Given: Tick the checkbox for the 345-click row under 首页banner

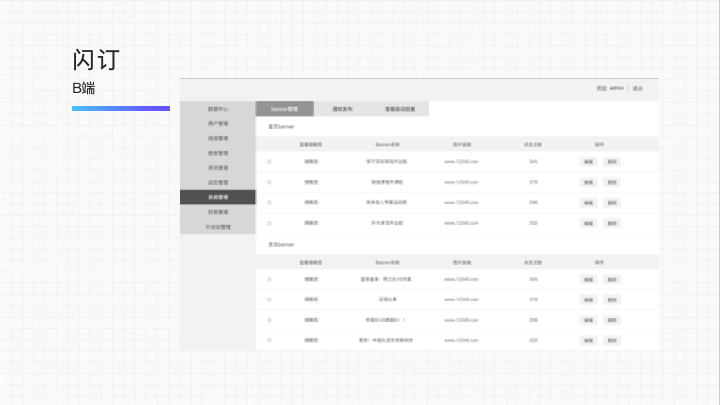Looking at the screenshot, I should [x=270, y=162].
